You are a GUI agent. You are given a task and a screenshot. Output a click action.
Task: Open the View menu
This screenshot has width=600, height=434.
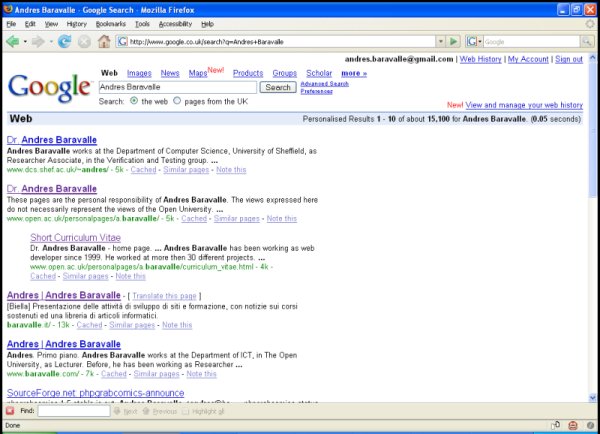tap(51, 24)
